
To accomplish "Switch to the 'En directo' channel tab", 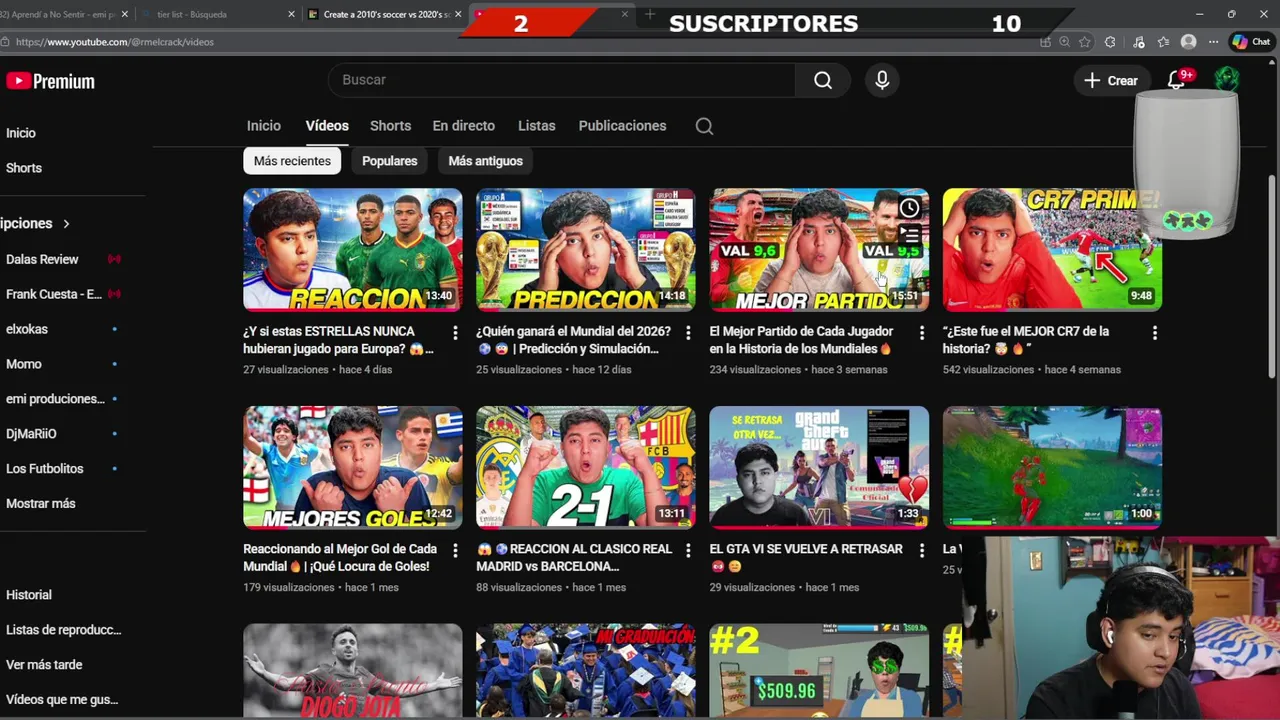I will tap(463, 126).
